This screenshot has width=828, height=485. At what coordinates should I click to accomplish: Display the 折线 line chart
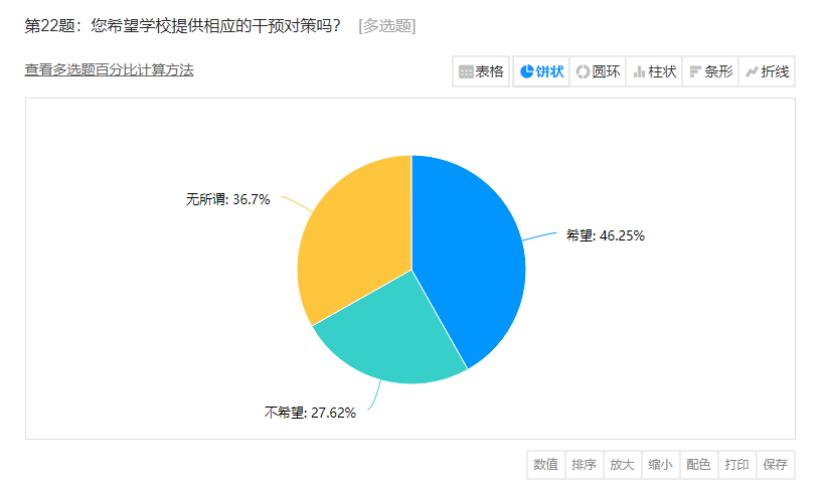point(766,72)
